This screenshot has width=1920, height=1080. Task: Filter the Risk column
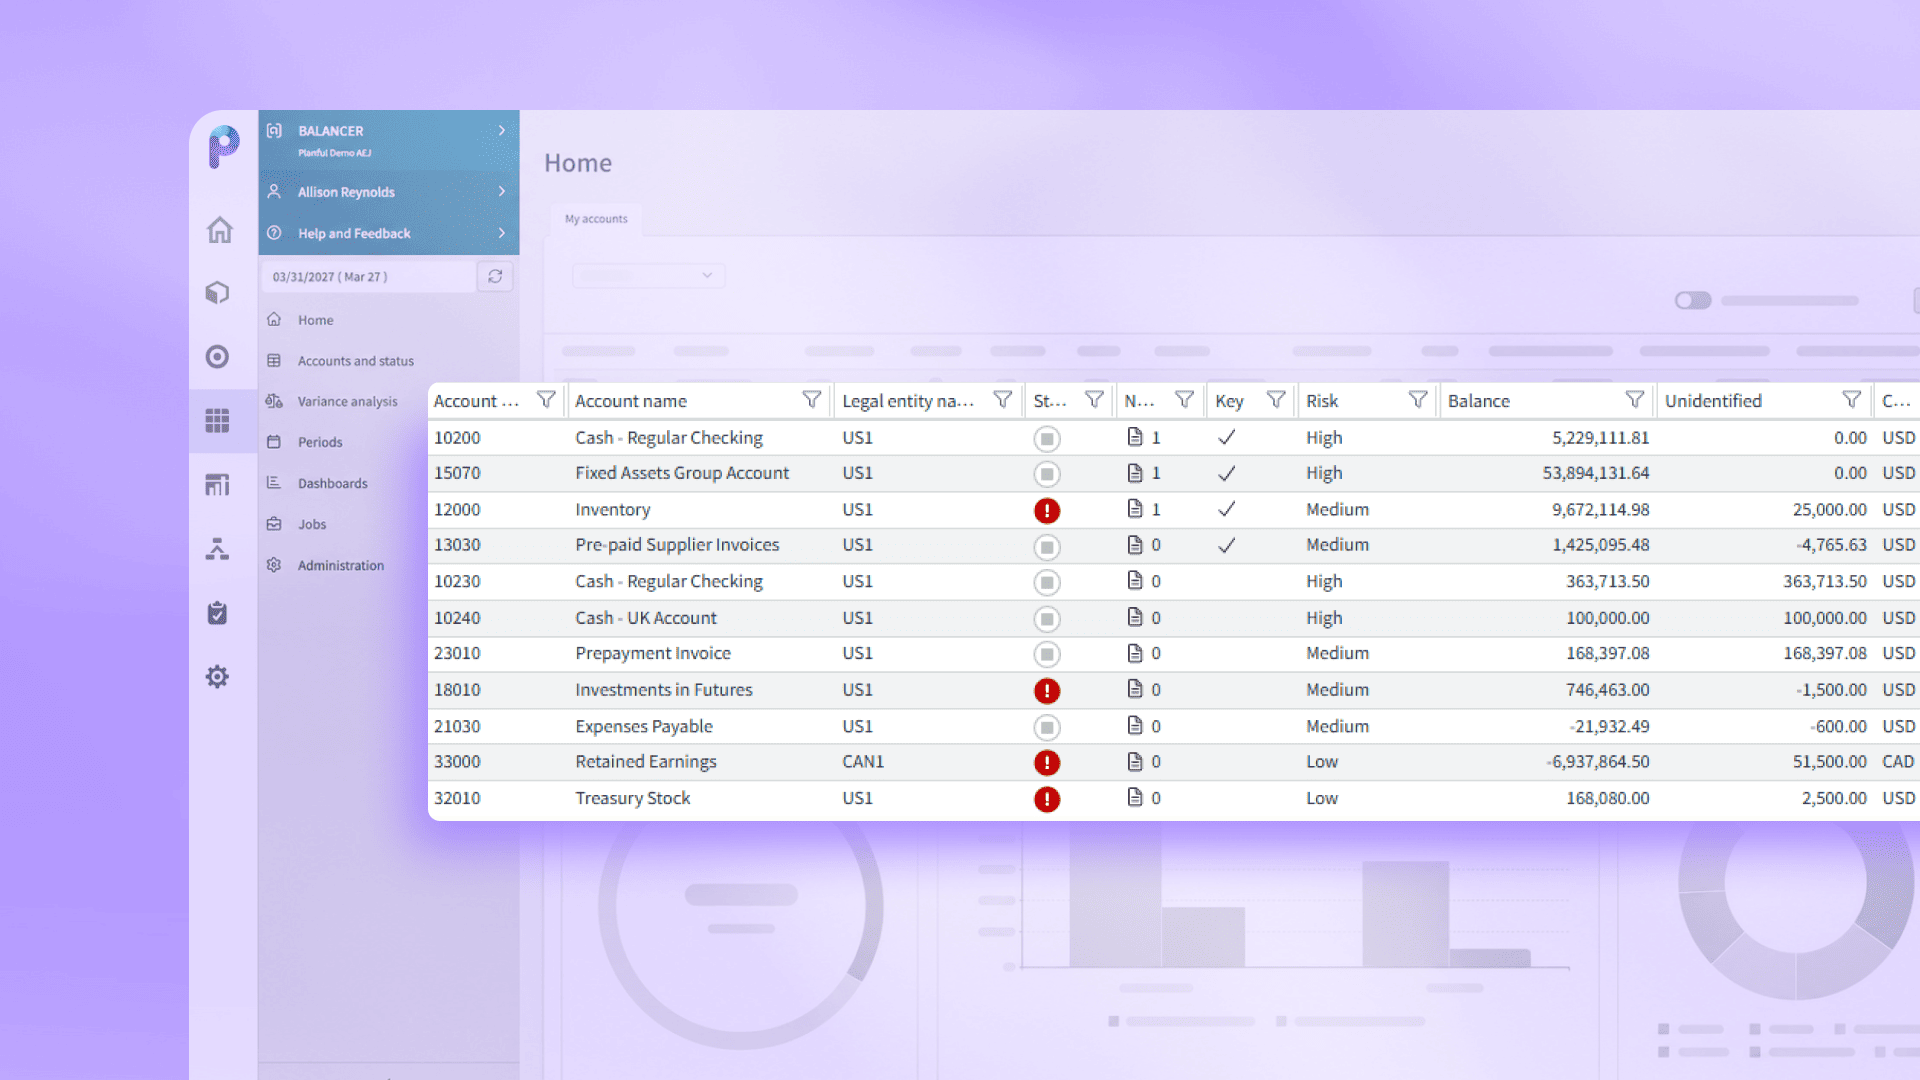(1418, 400)
